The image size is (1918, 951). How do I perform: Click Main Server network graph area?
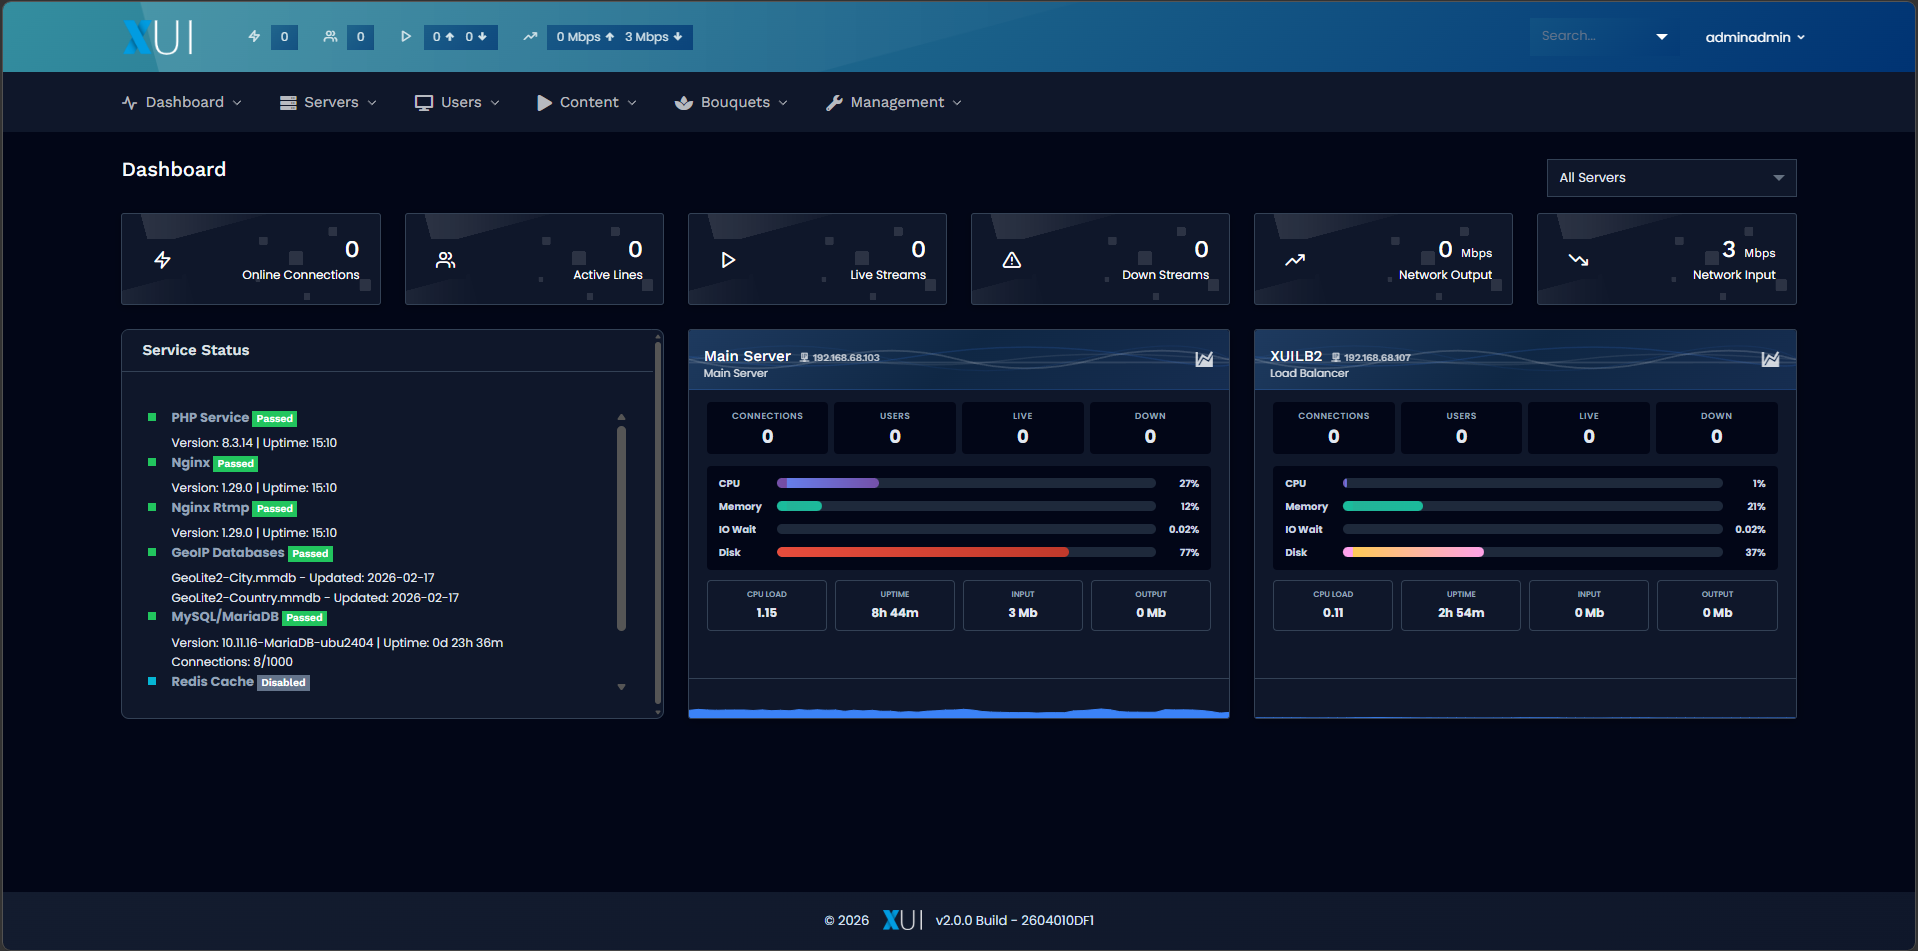(959, 699)
